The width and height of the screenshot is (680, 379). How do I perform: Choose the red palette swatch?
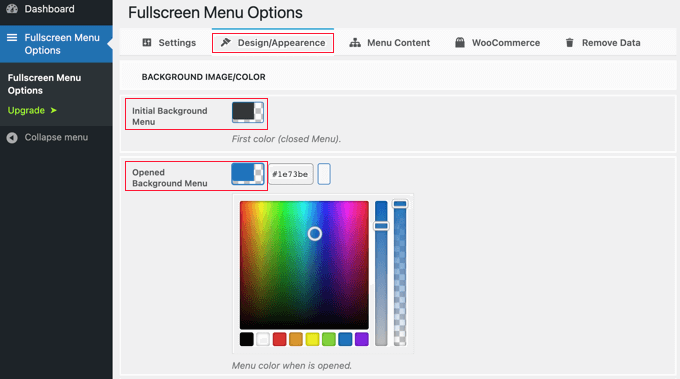point(279,339)
